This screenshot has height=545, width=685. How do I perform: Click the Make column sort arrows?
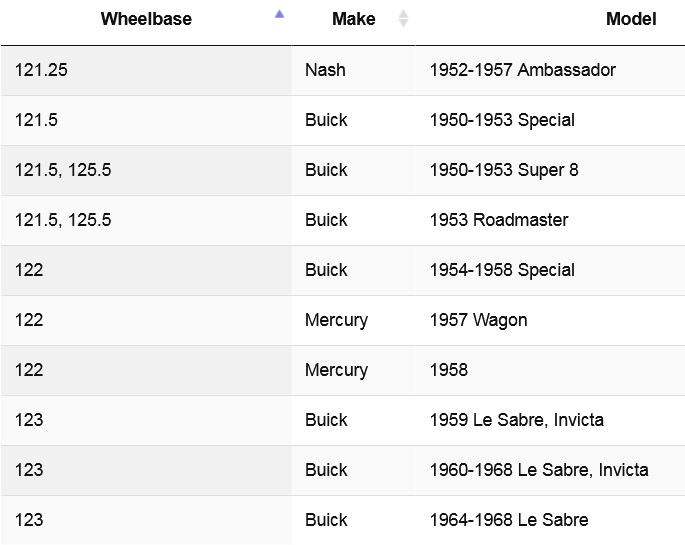coord(403,18)
